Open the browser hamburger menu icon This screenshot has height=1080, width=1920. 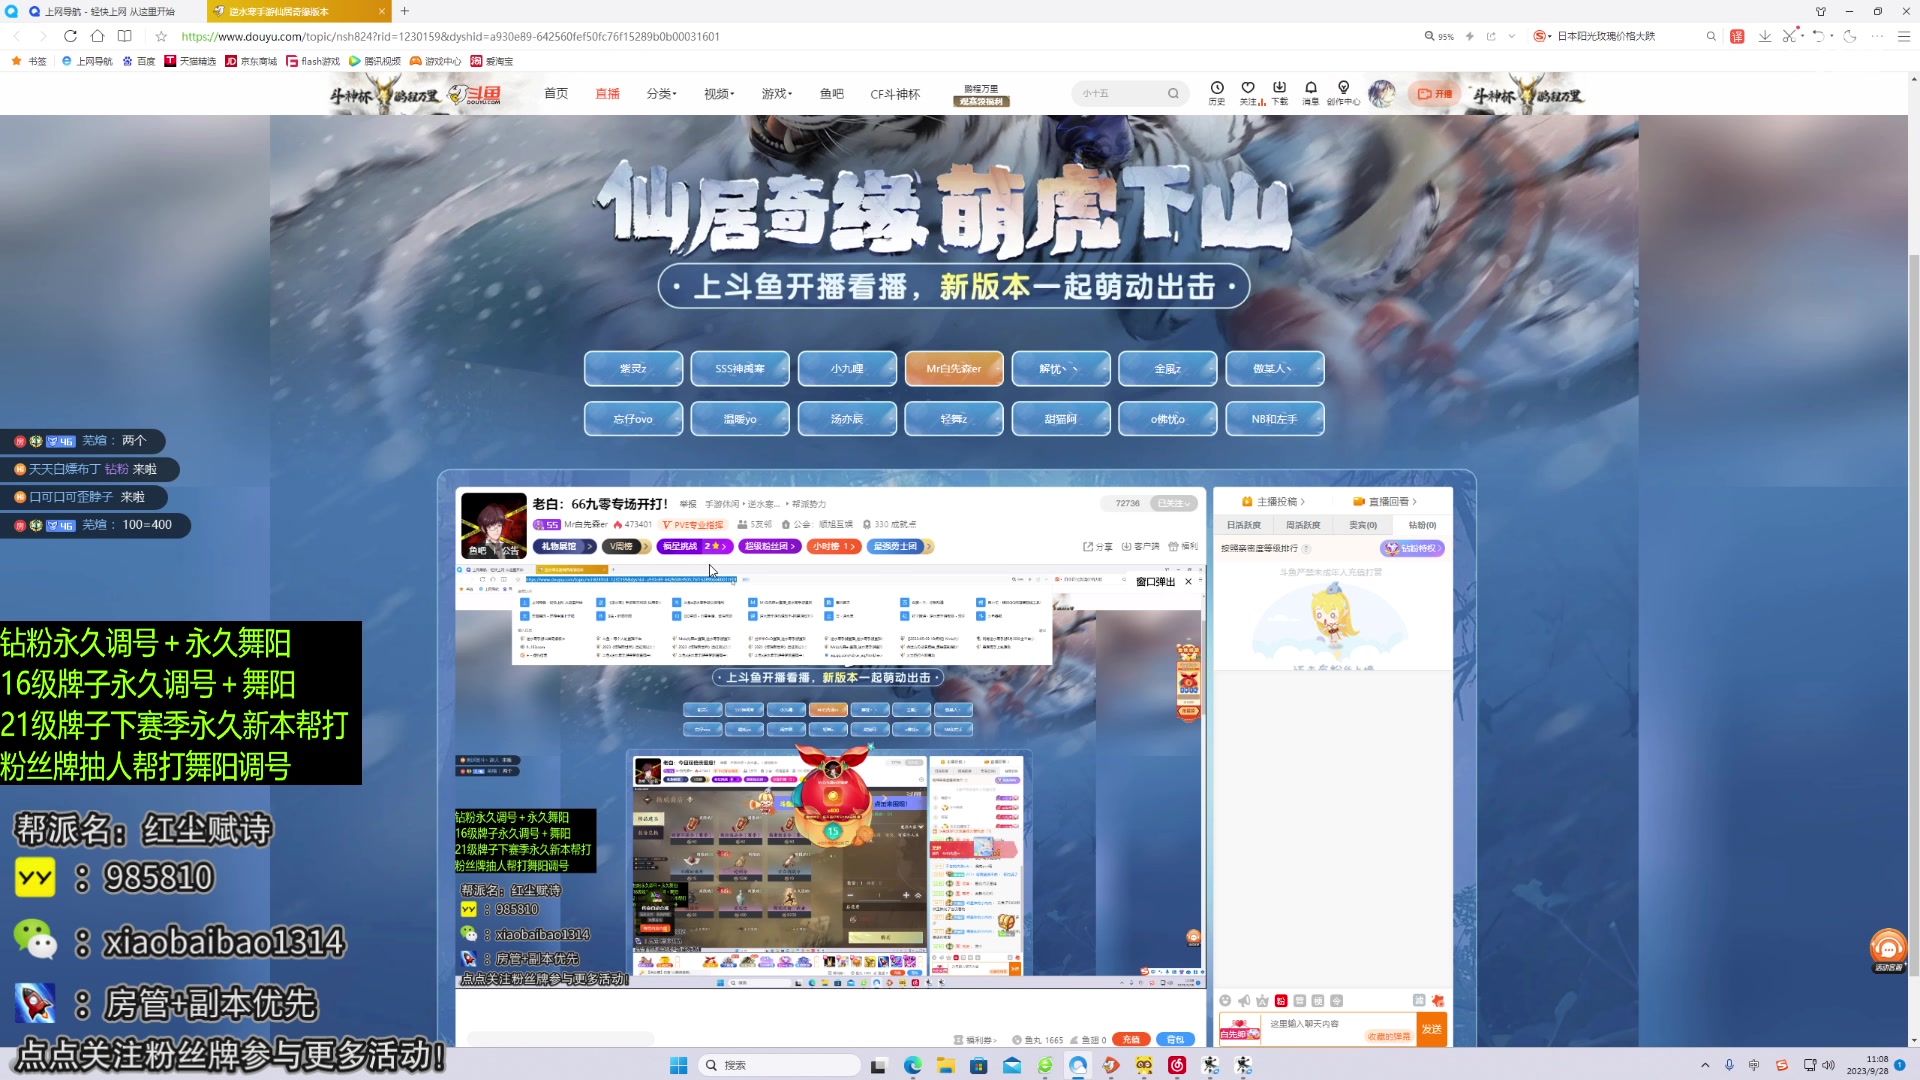coord(1904,36)
